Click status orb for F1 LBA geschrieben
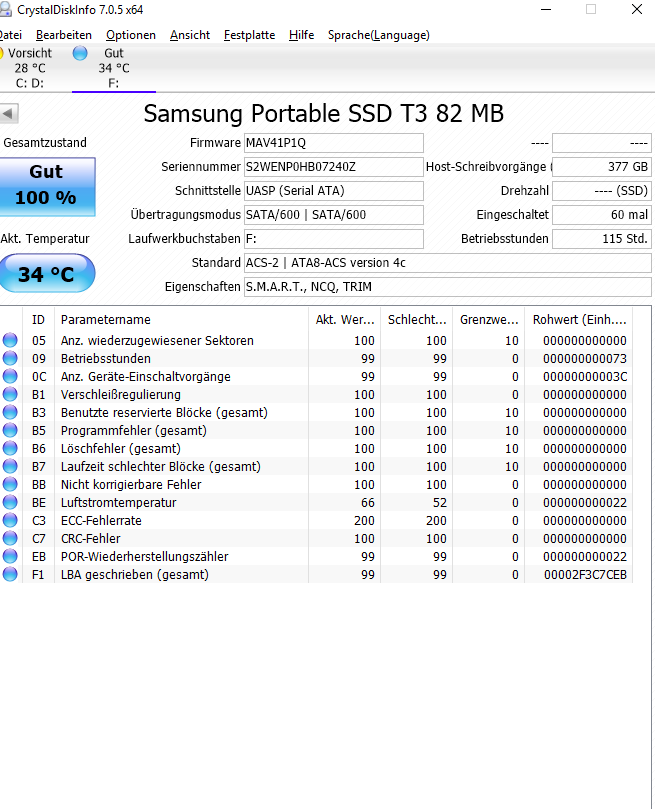Screen dimensions: 655x809 [x=10, y=574]
